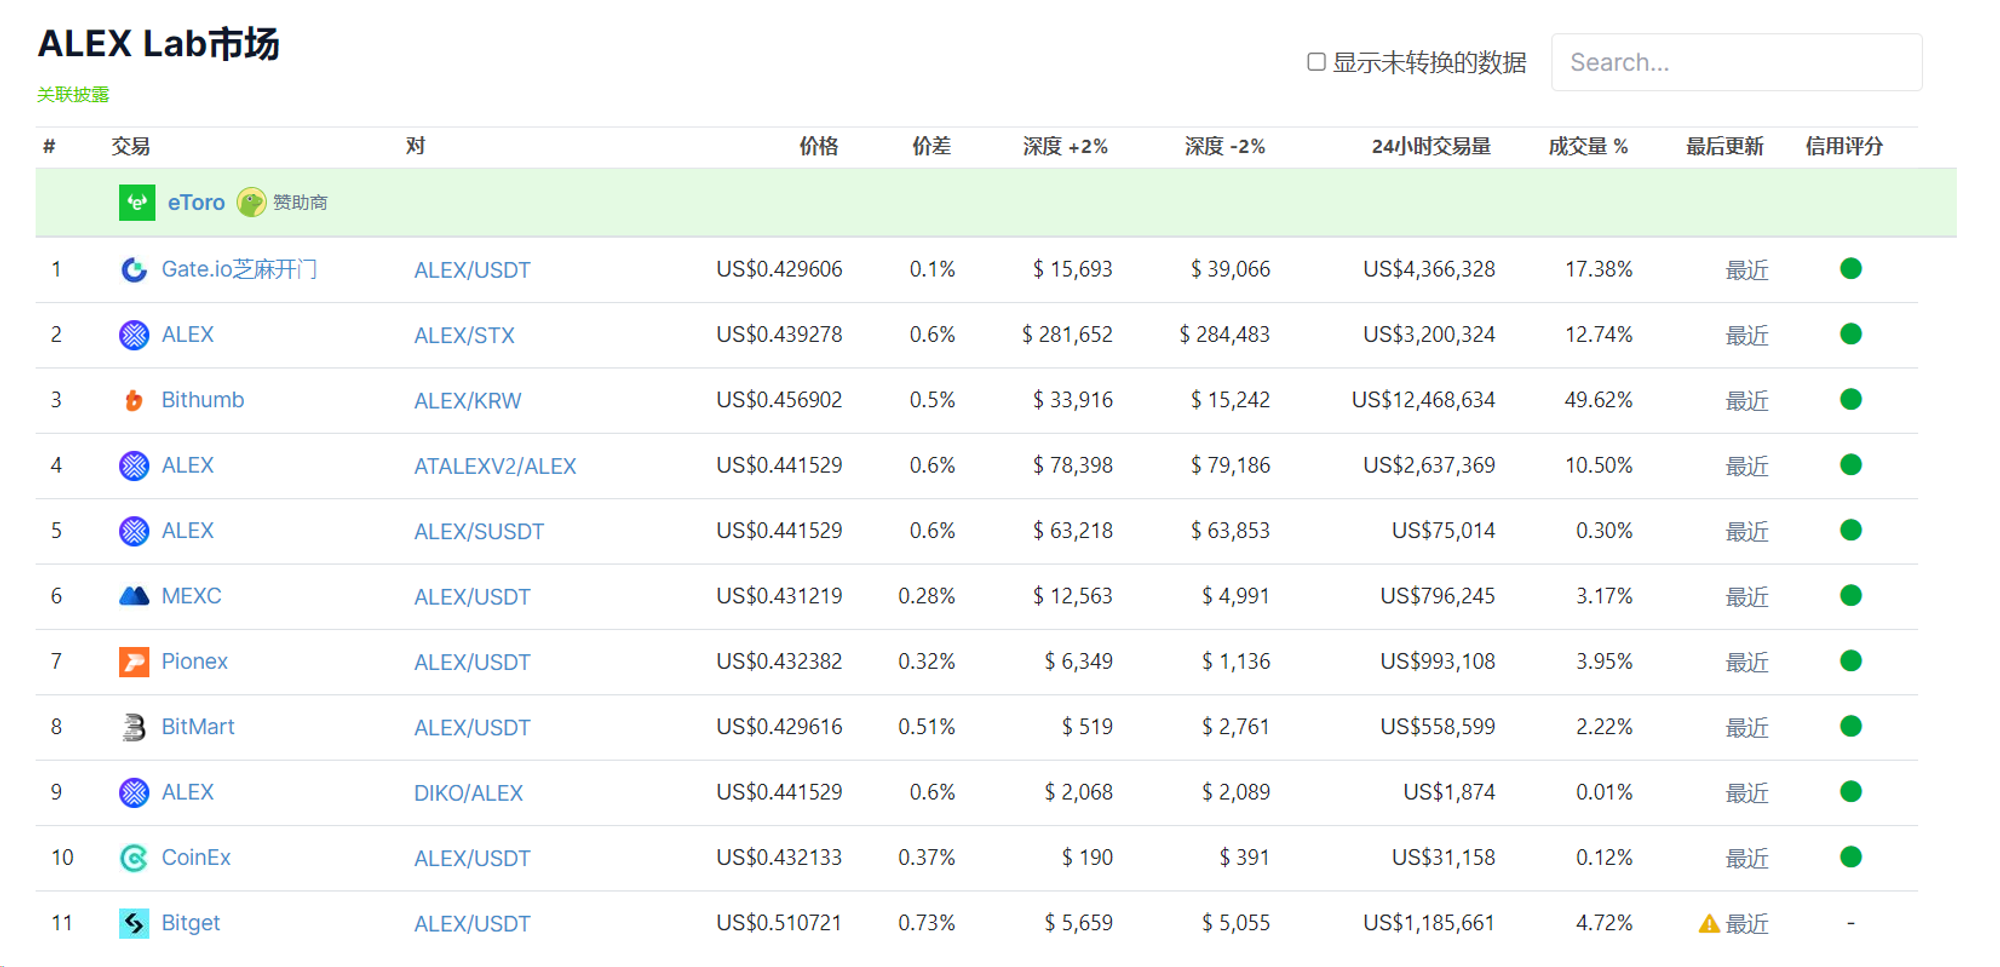Click inside the Search input field

click(1736, 61)
